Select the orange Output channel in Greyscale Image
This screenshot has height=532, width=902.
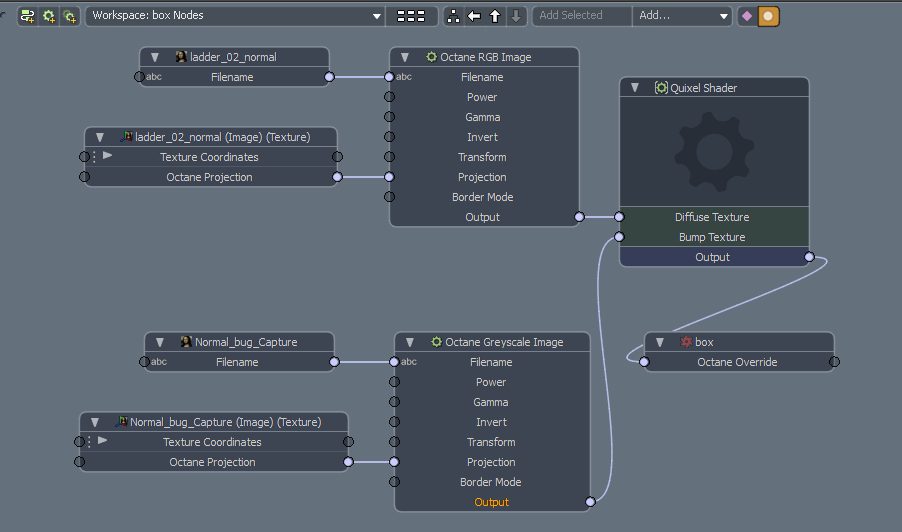click(491, 502)
